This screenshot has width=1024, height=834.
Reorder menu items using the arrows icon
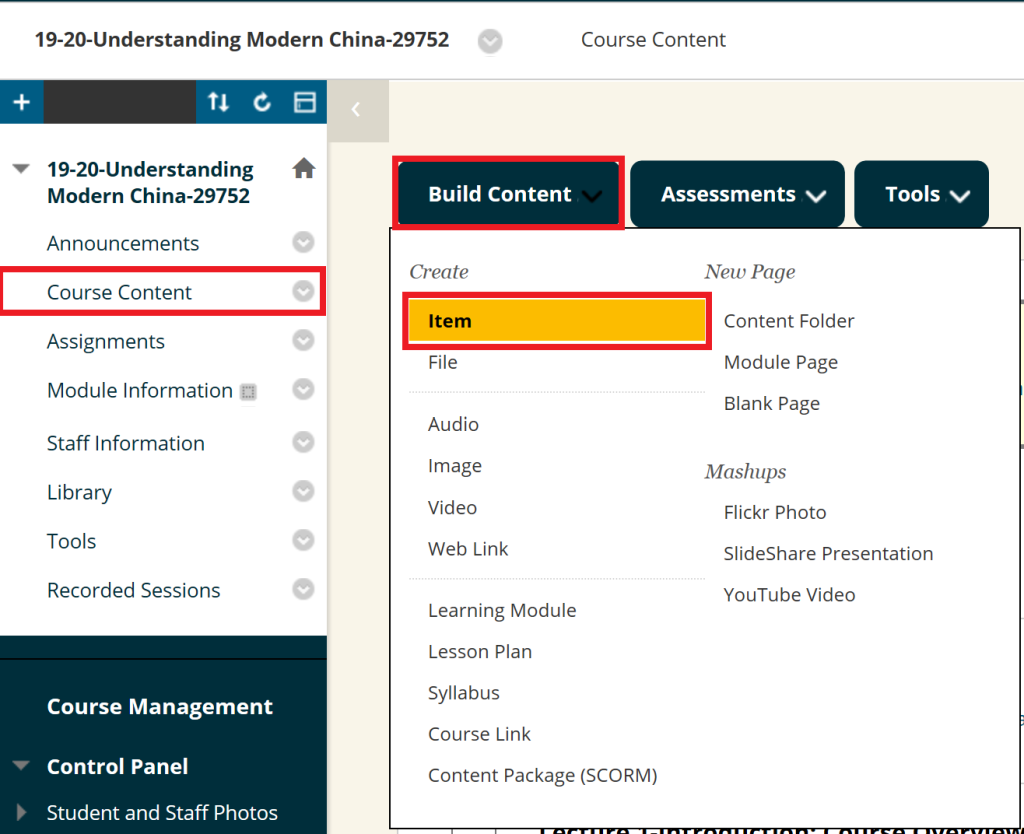[x=218, y=102]
